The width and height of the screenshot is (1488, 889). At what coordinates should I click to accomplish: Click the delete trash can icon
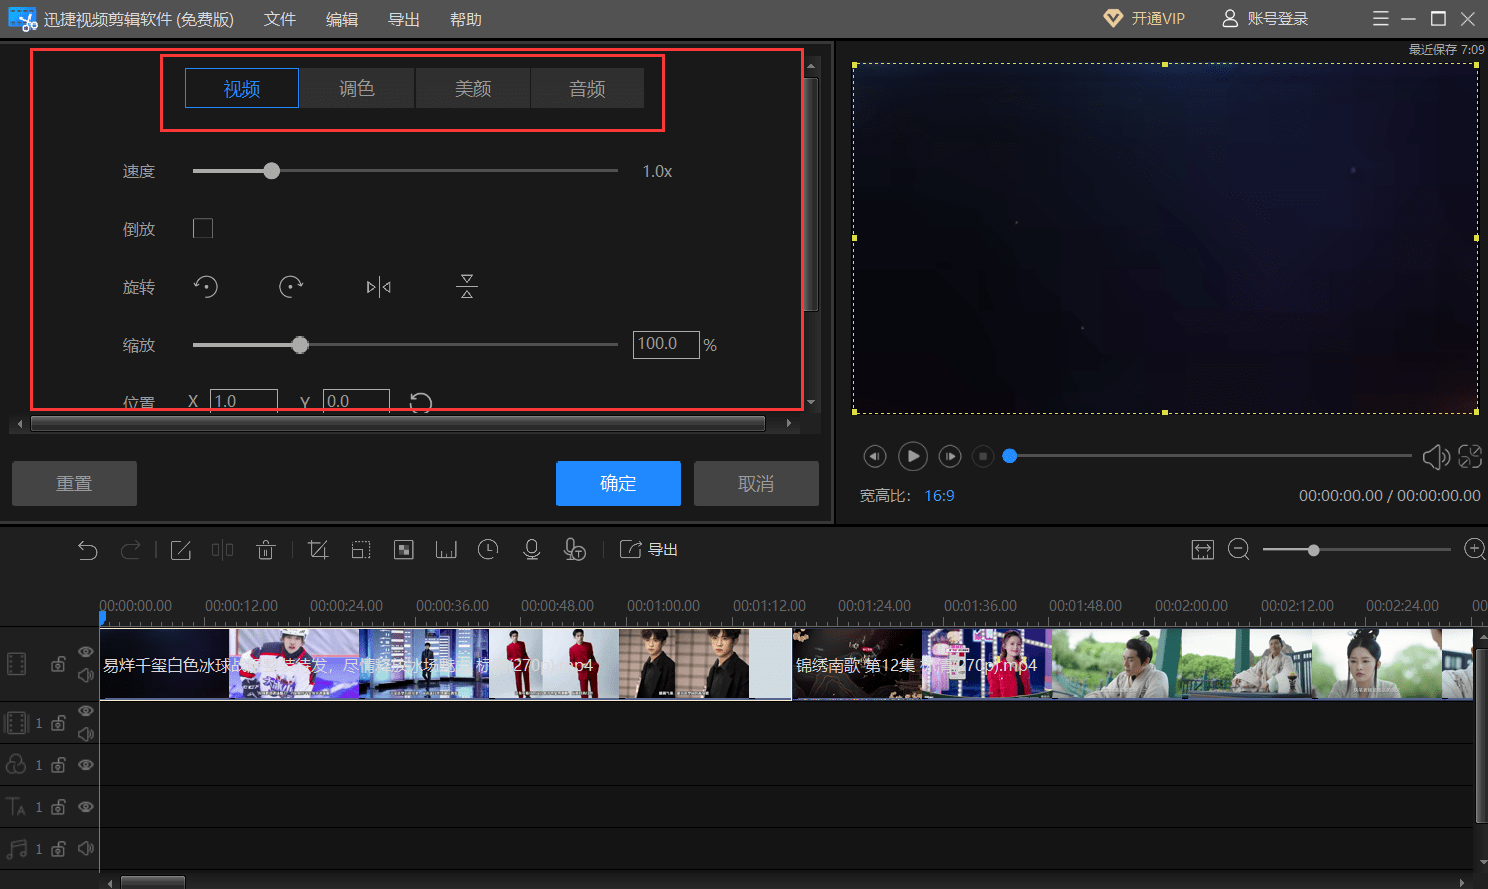tap(265, 550)
